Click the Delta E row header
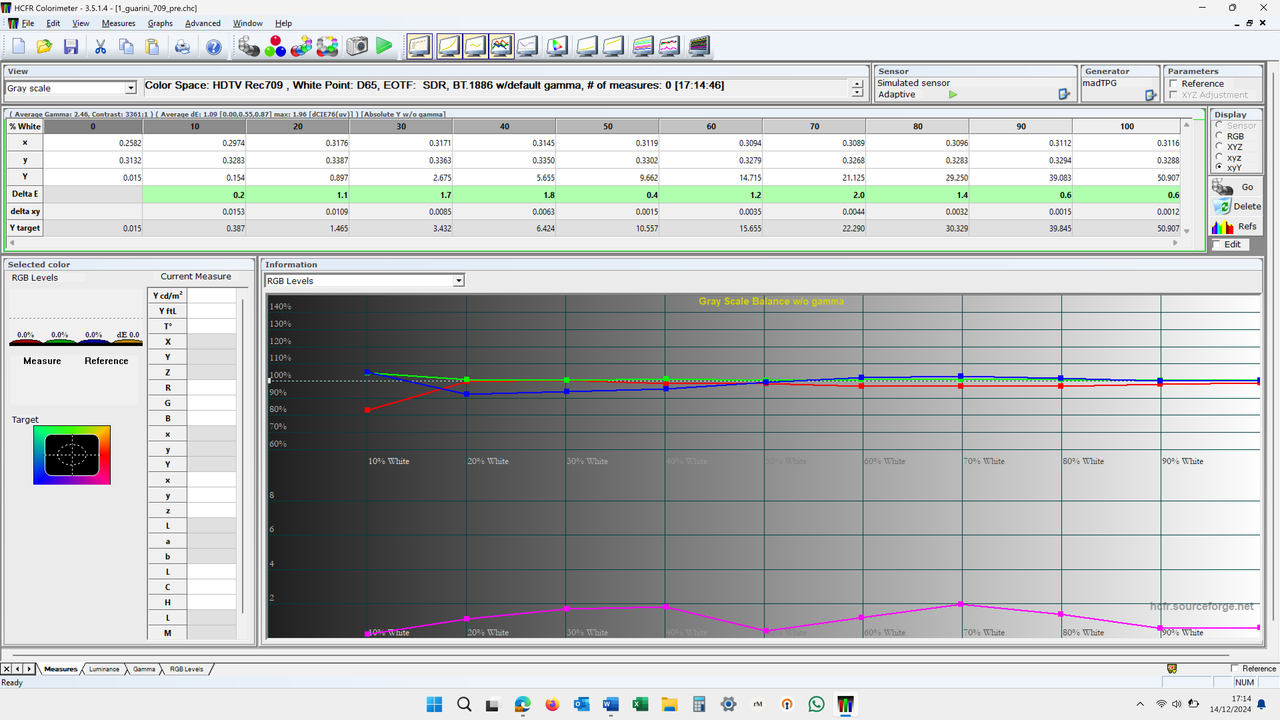The height and width of the screenshot is (720, 1280). 24,194
